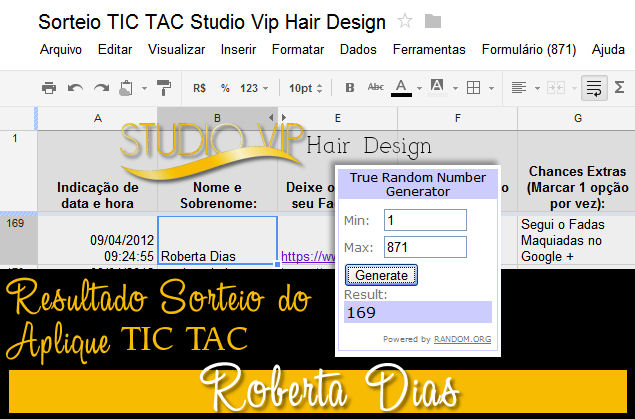Screen dimensions: 635x419
Task: Click the sigma functions icon
Action: [x=619, y=87]
